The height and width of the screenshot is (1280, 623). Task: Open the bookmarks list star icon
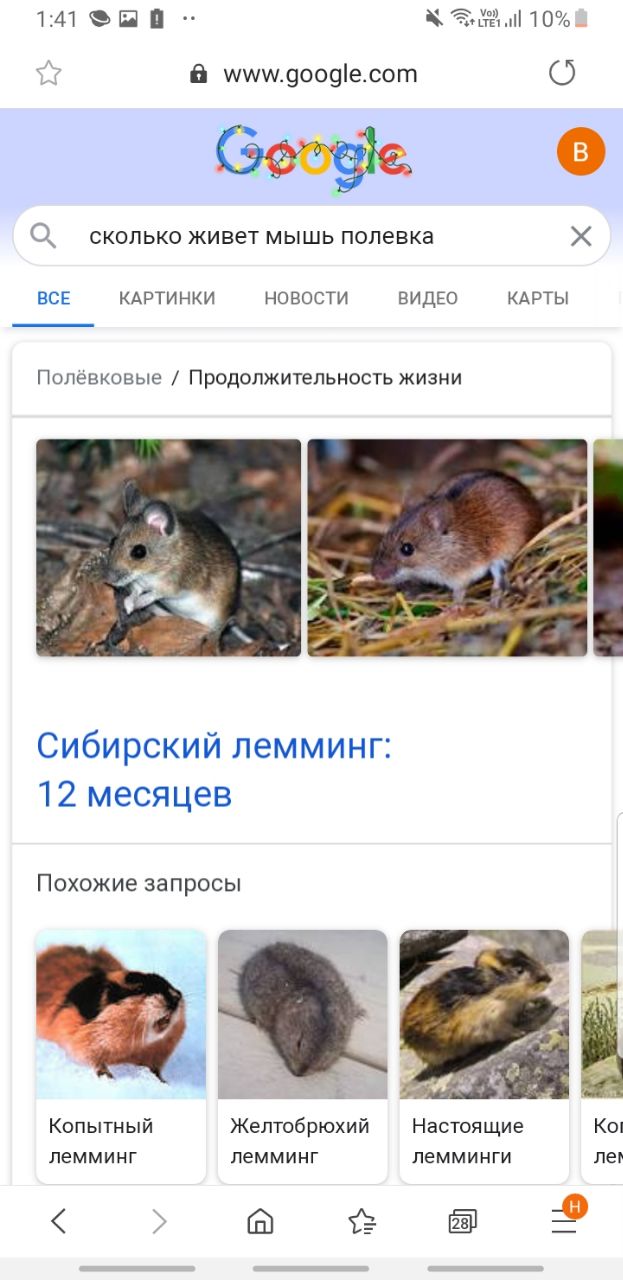tap(361, 1220)
